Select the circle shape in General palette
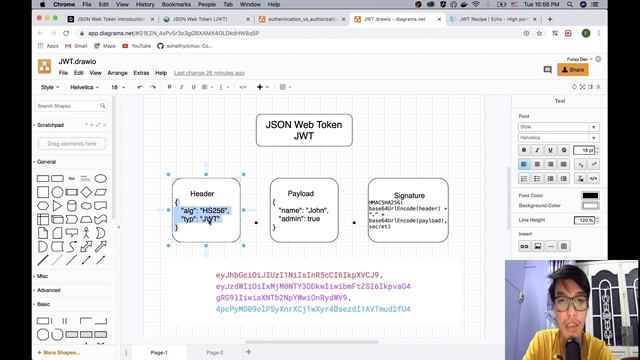 (x=57, y=192)
